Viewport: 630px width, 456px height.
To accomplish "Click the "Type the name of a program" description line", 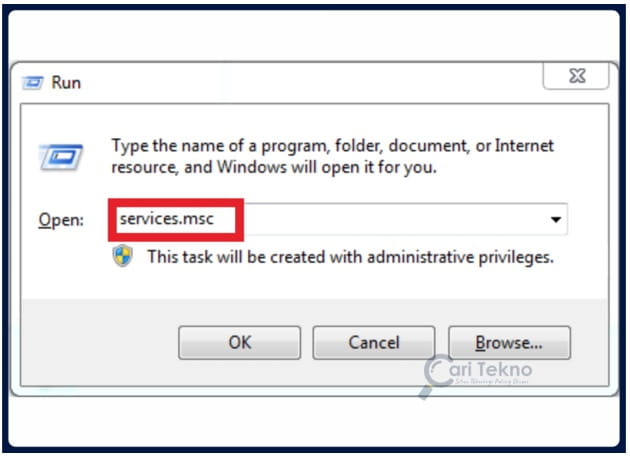I will [x=332, y=146].
